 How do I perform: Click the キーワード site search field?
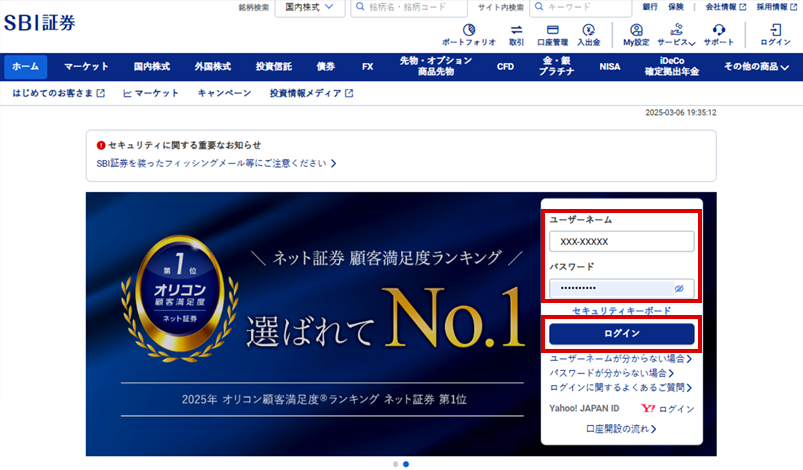[580, 7]
